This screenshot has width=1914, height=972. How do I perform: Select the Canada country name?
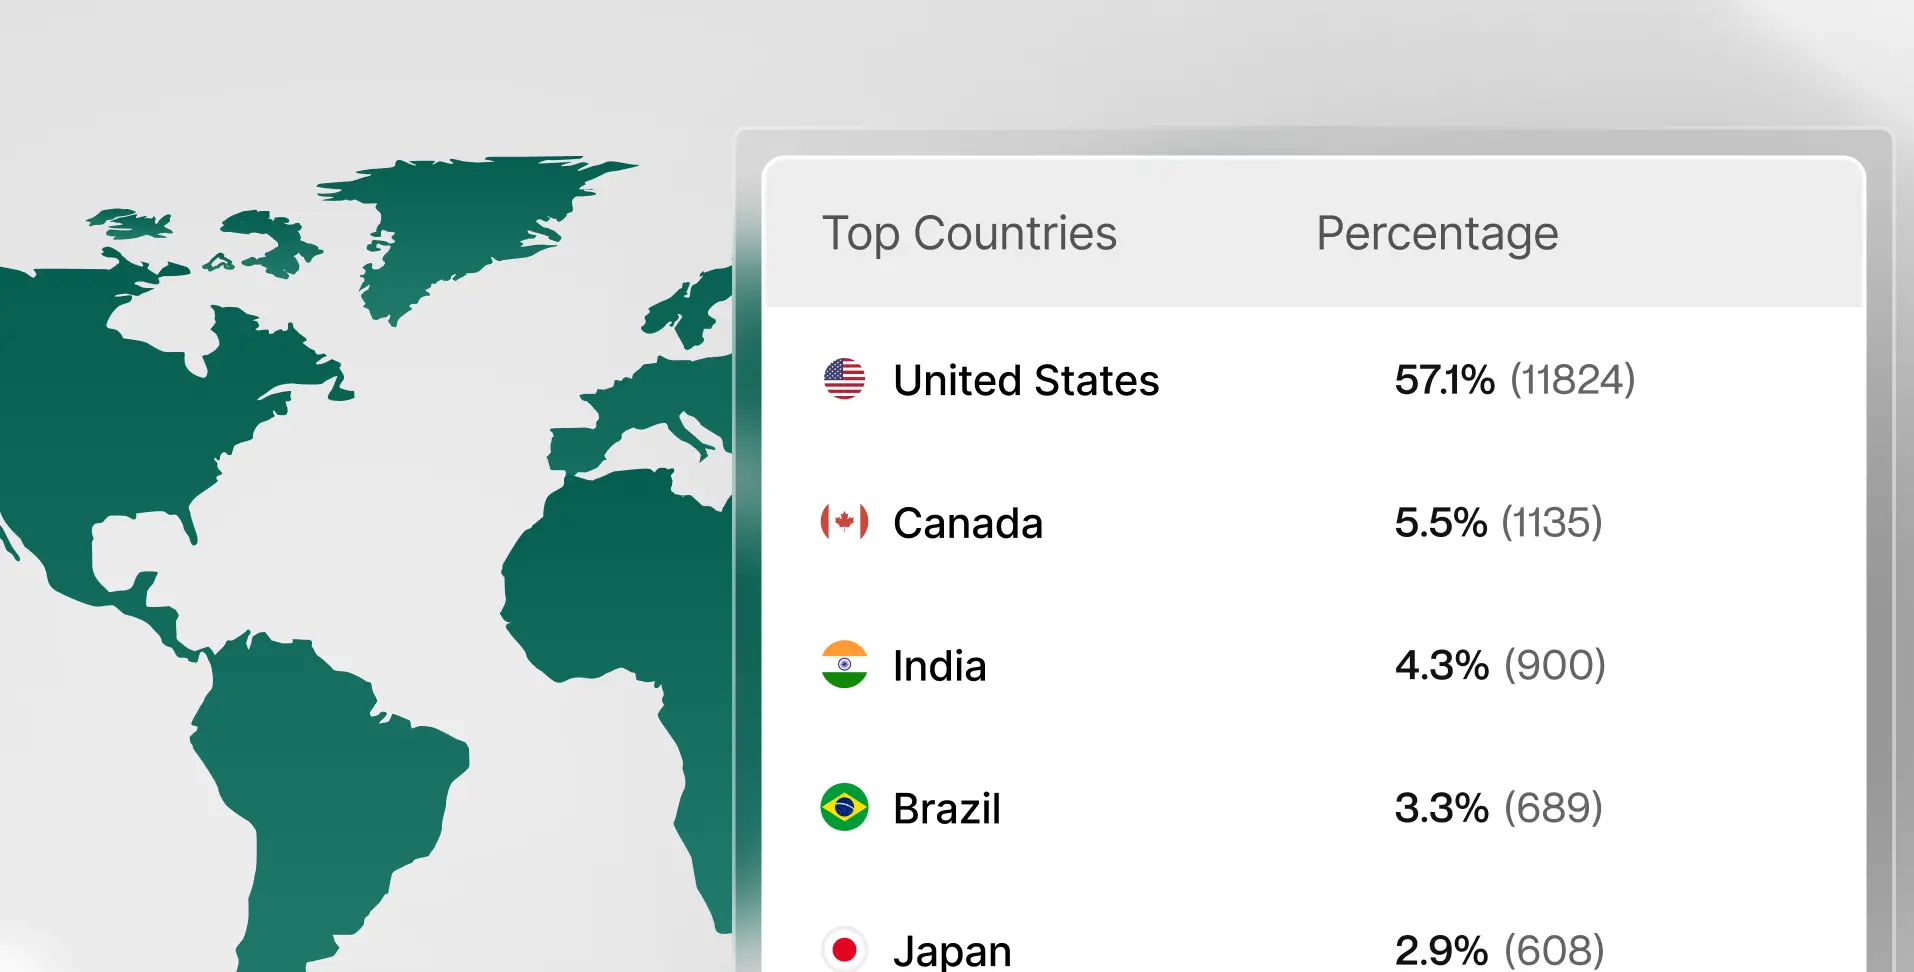(967, 522)
